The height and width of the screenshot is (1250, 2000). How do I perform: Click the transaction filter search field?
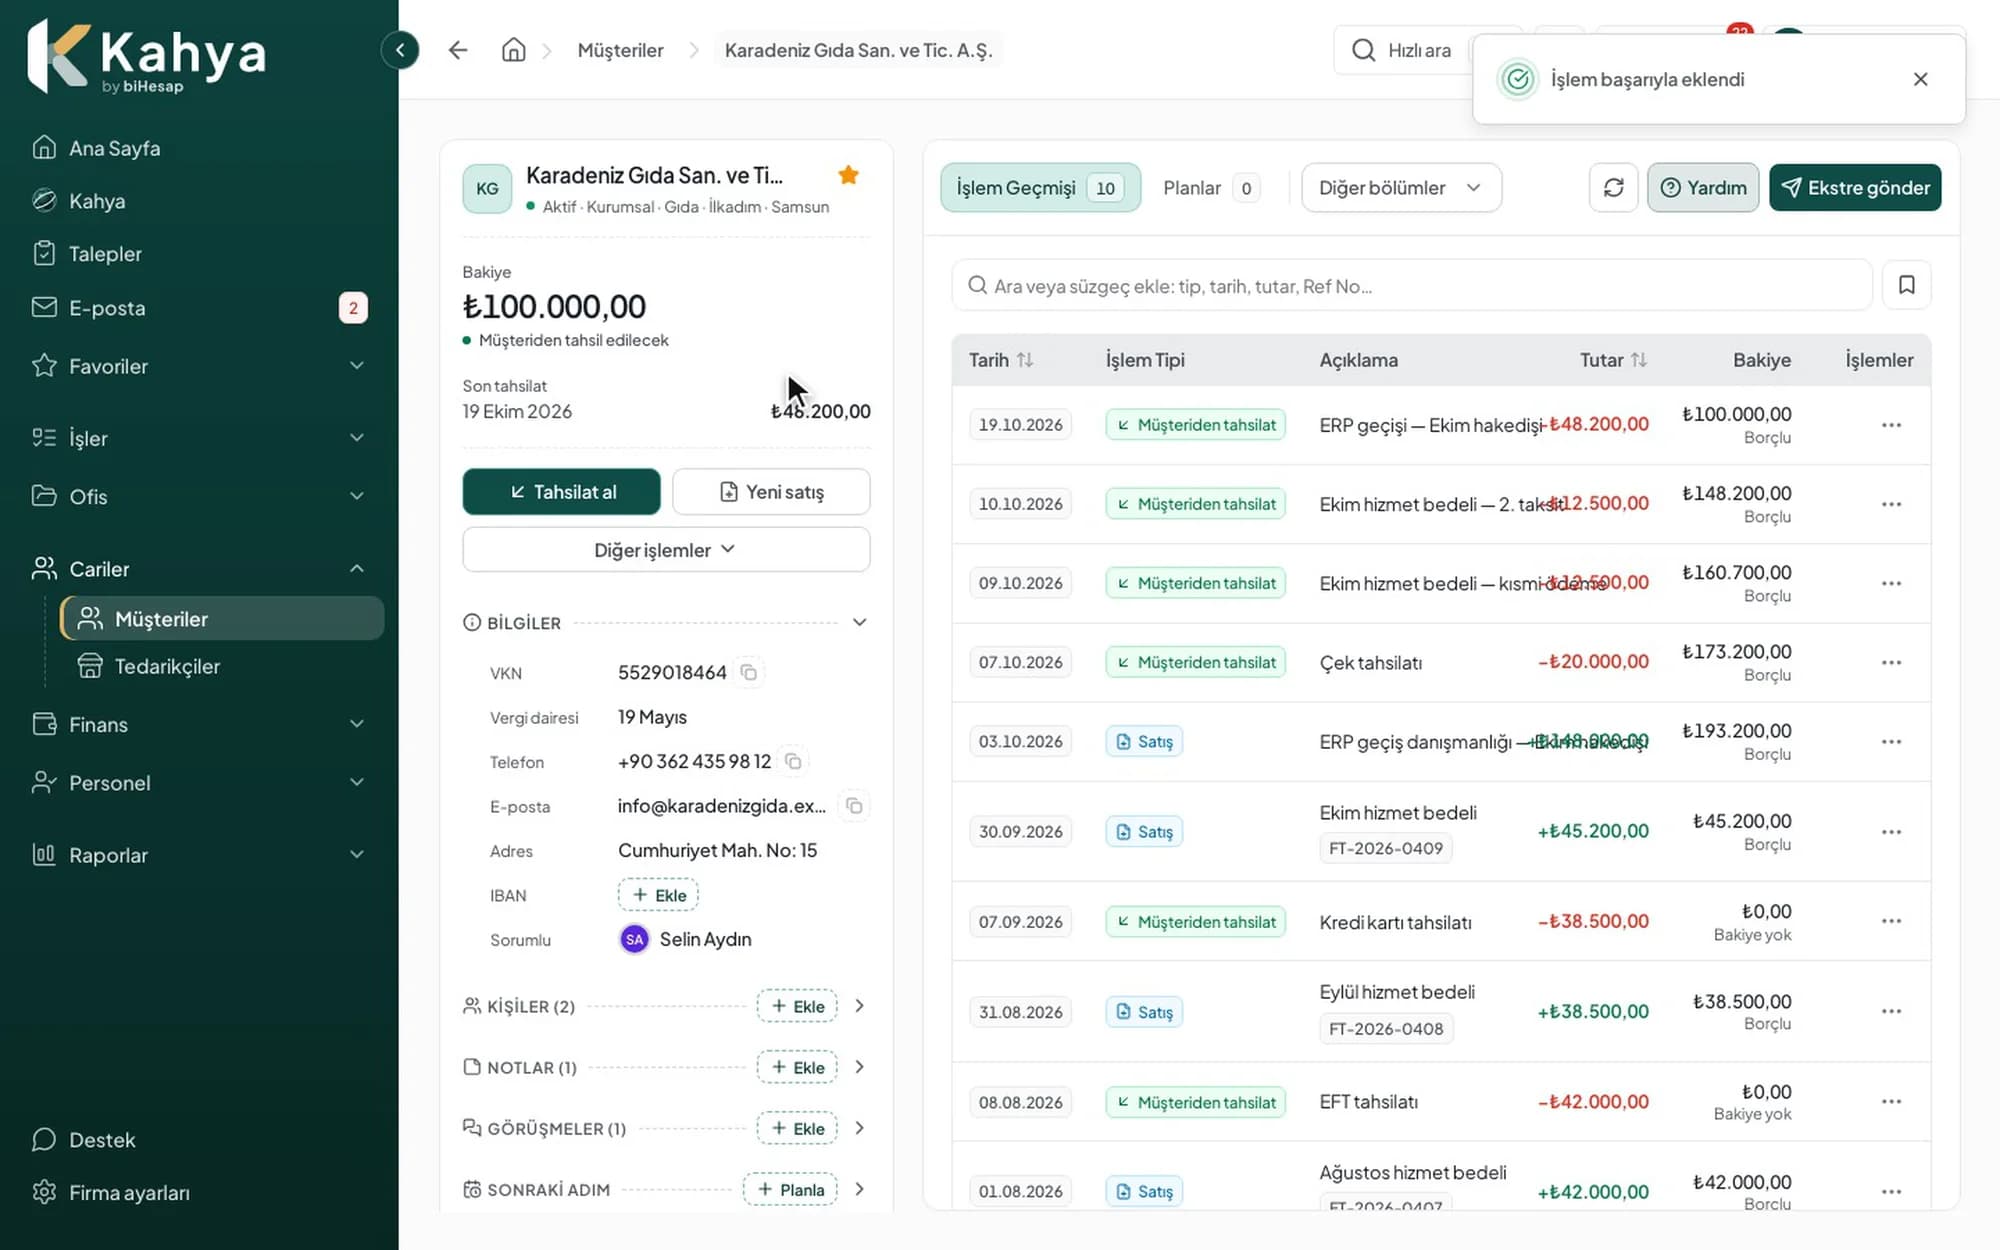tap(1411, 286)
